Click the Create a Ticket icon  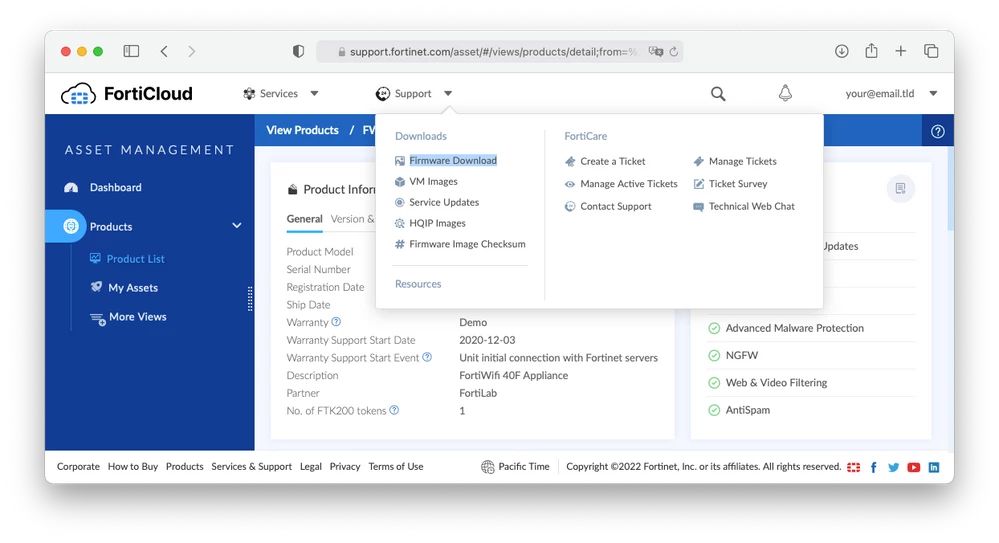(570, 161)
